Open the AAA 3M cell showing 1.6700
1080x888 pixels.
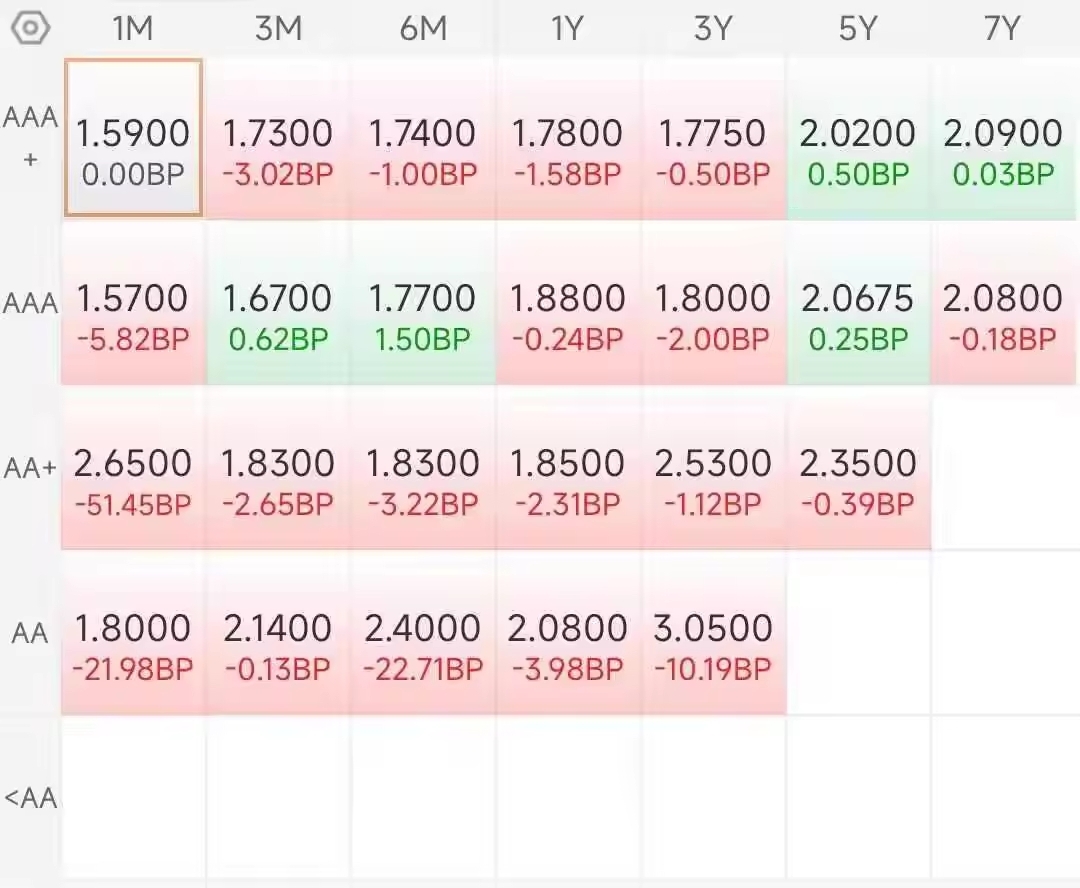pyautogui.click(x=278, y=303)
